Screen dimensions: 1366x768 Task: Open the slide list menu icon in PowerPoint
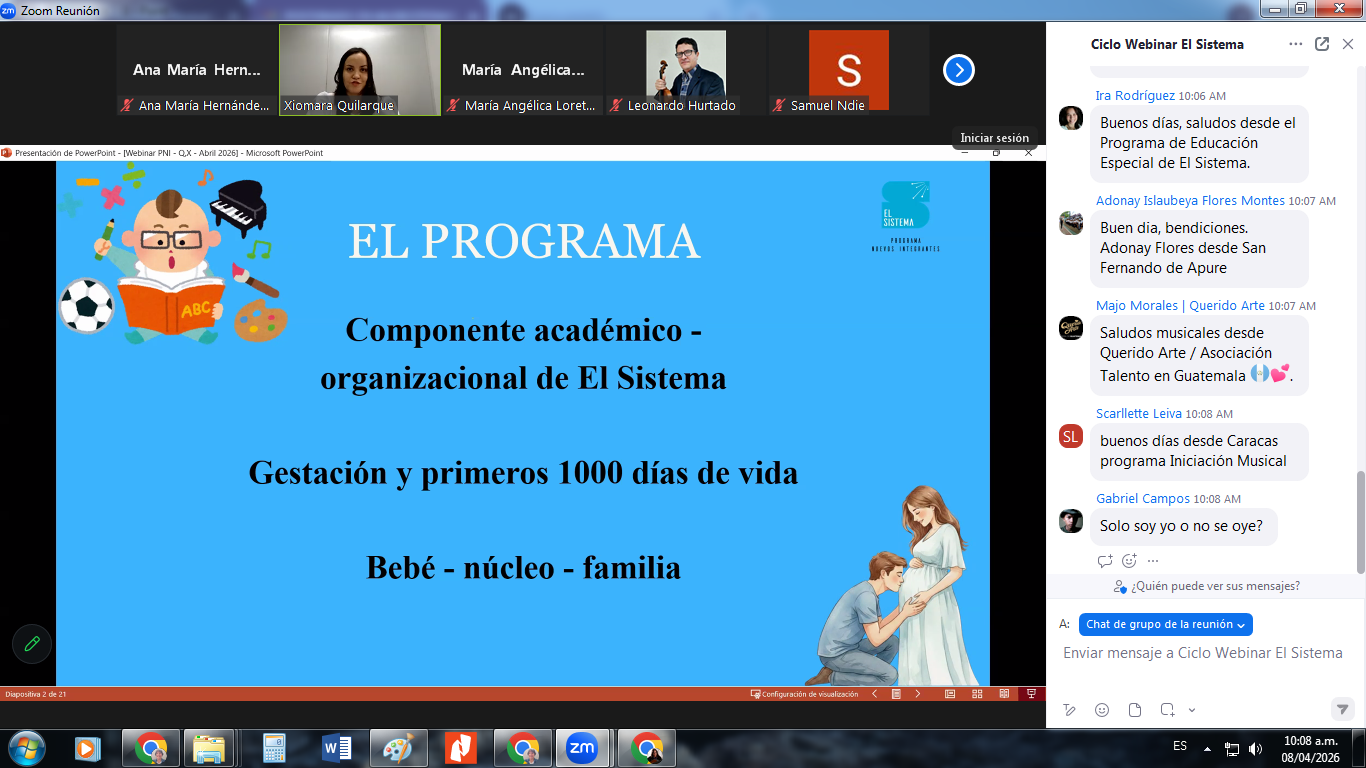point(896,694)
